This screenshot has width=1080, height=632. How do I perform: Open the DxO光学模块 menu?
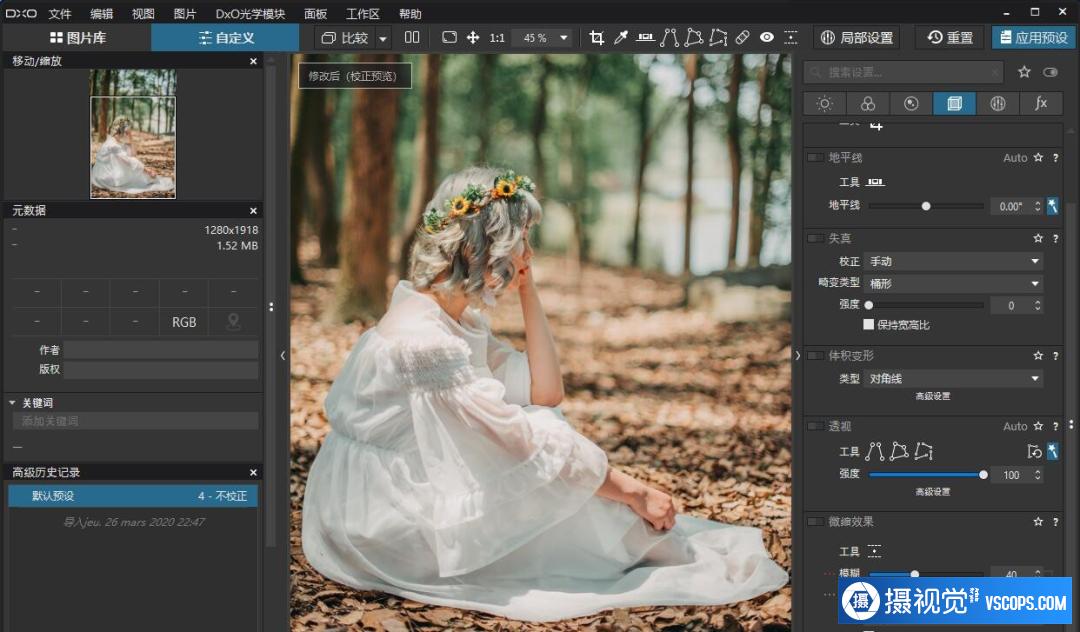tap(250, 14)
